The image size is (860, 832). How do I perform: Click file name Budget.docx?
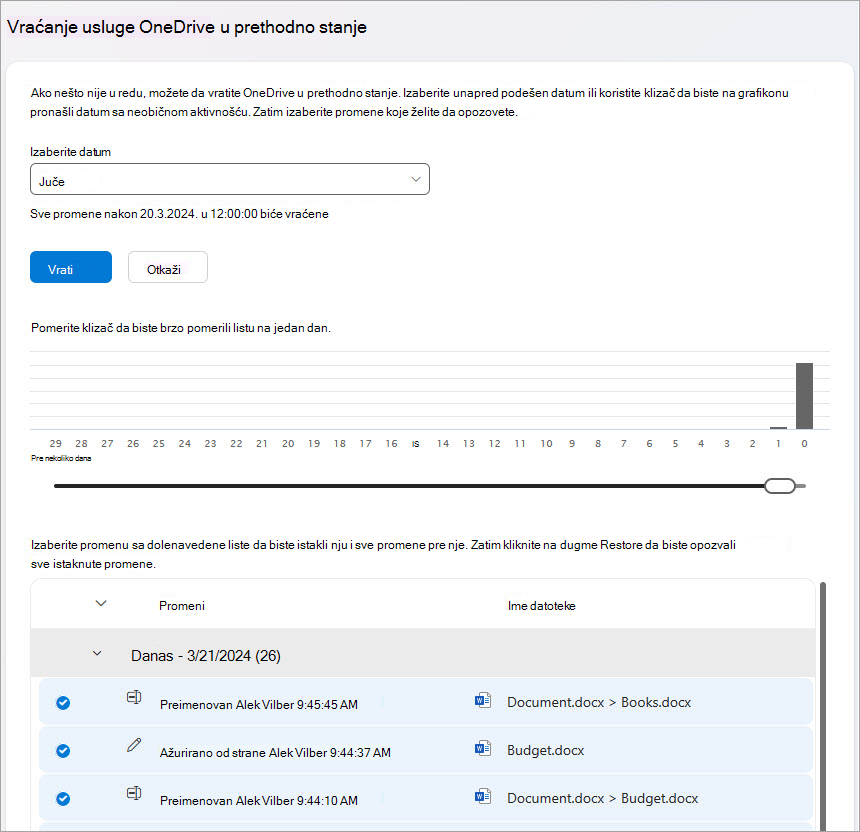pyautogui.click(x=546, y=750)
